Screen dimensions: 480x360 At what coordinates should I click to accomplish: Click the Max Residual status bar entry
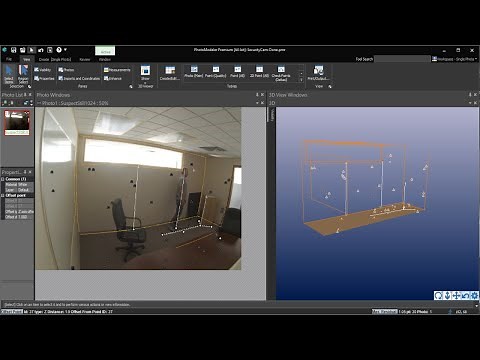384,311
